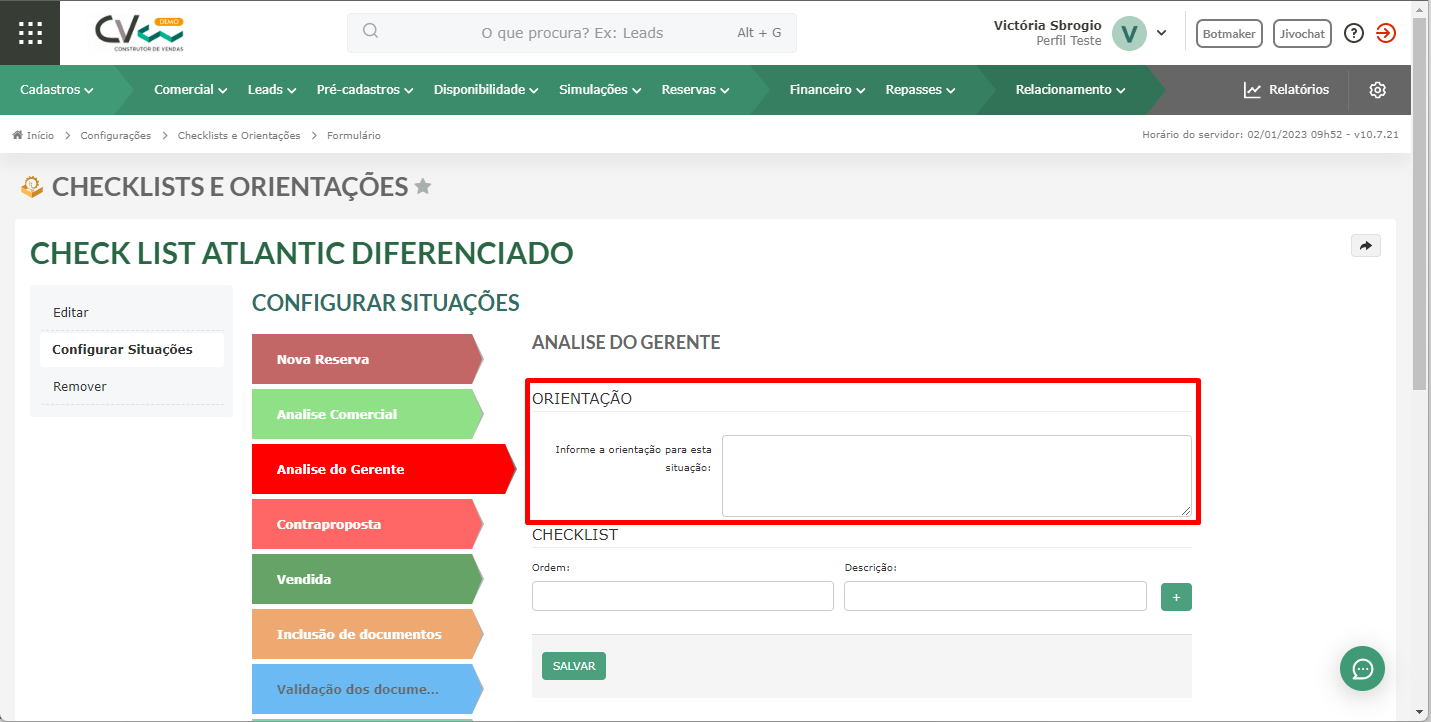The width and height of the screenshot is (1431, 722).
Task: Select the Contraproposta situation
Action: (367, 524)
